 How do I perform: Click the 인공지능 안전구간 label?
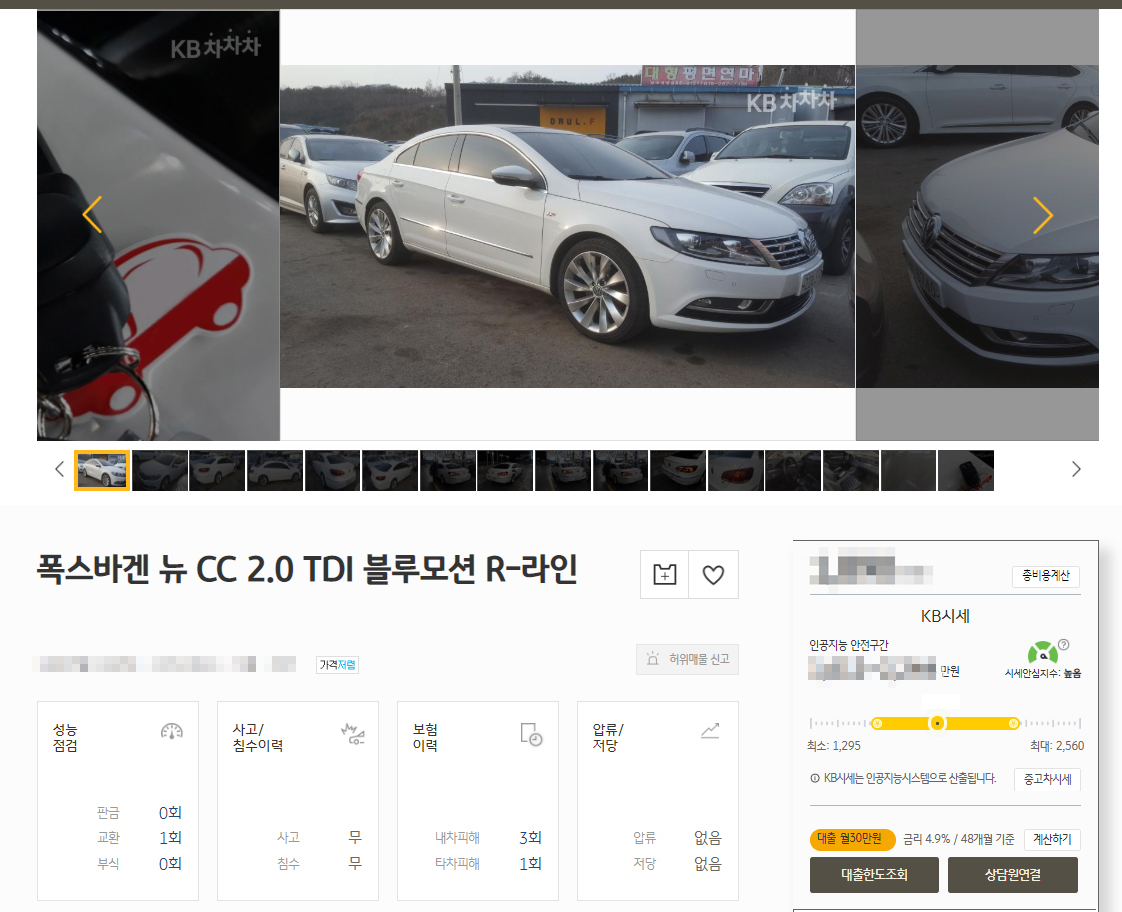[849, 645]
